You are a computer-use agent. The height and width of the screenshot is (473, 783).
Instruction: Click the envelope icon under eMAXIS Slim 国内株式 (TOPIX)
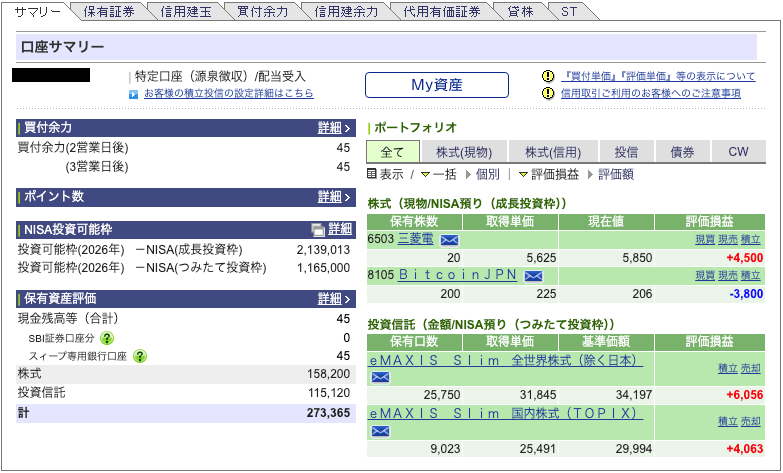(380, 431)
